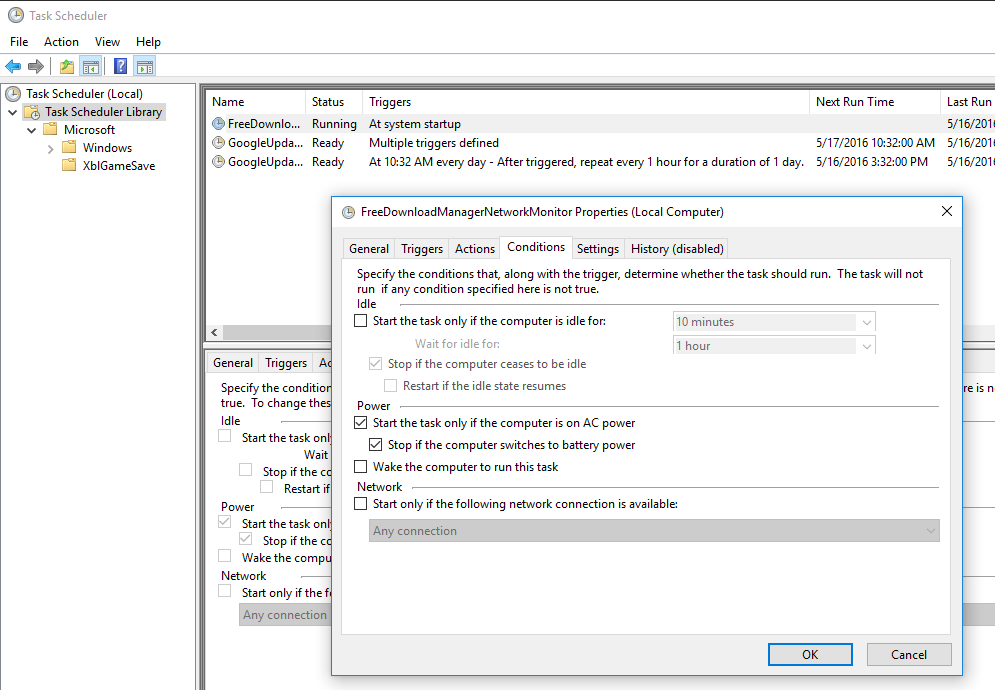
Task: Select Triggers tab in background details pane
Action: point(286,362)
